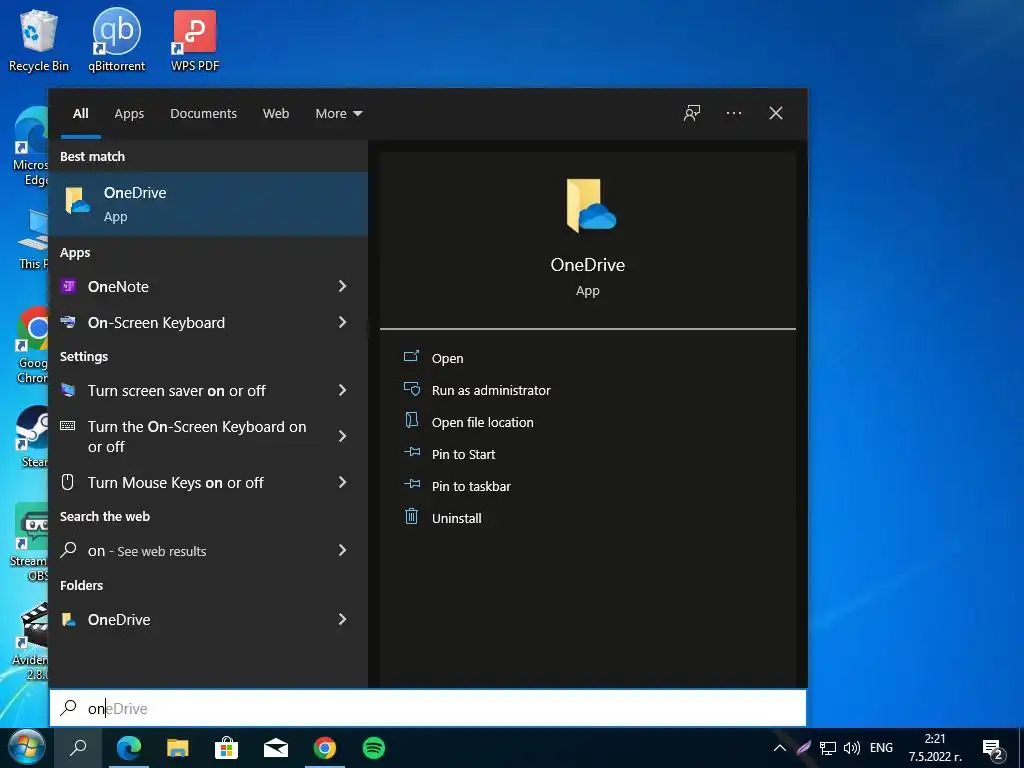Click the taskbar search magnifier icon
Viewport: 1024px width, 768px height.
(78, 748)
